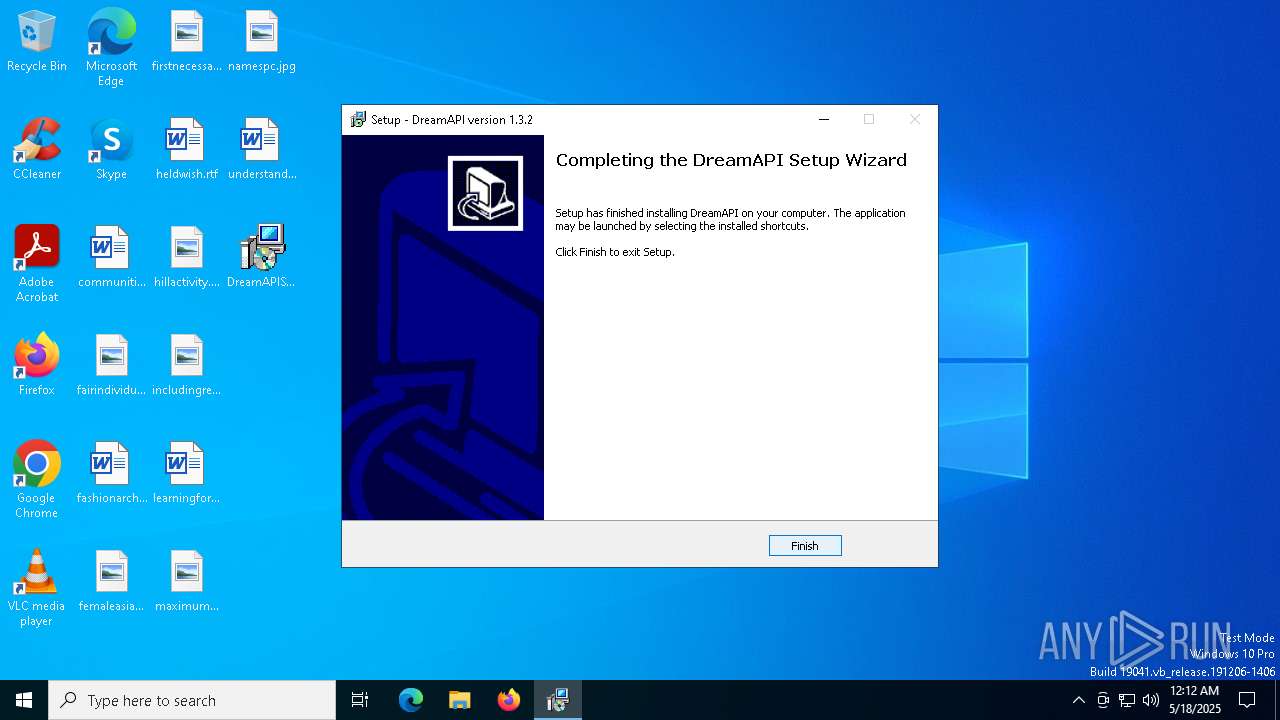This screenshot has width=1280, height=720.
Task: Click the setup title bar icon menu
Action: point(358,120)
